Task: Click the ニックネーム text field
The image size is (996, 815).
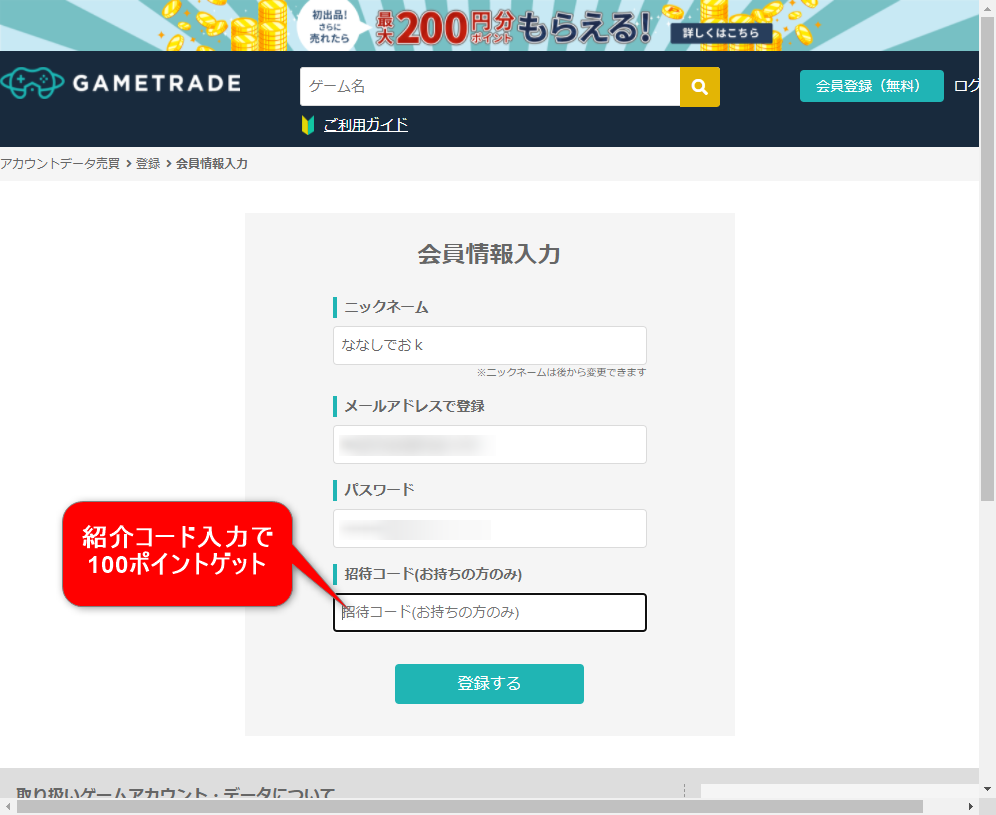Action: (x=489, y=345)
